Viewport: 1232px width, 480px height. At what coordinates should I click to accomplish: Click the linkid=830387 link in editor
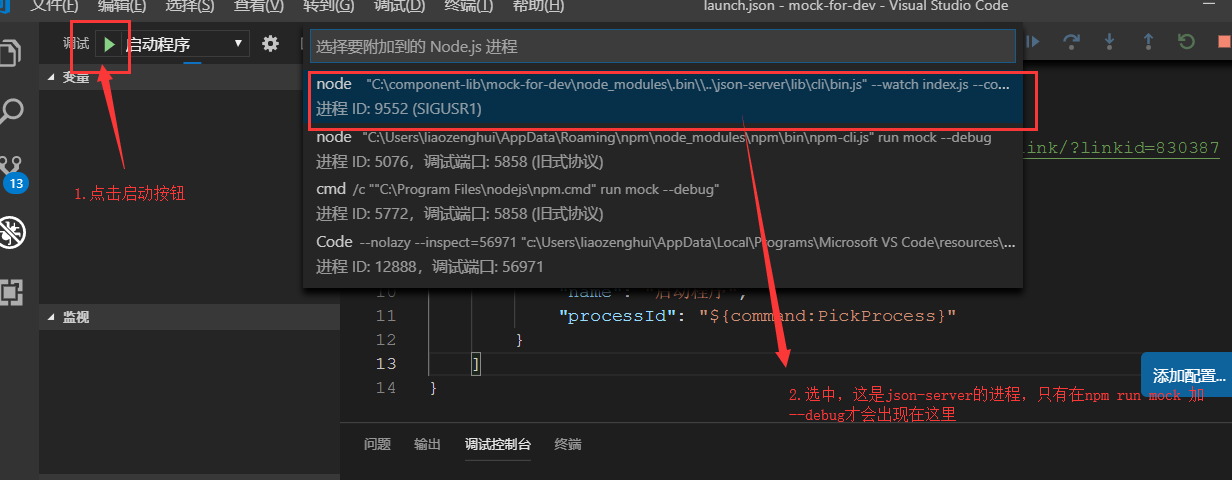tap(1120, 147)
